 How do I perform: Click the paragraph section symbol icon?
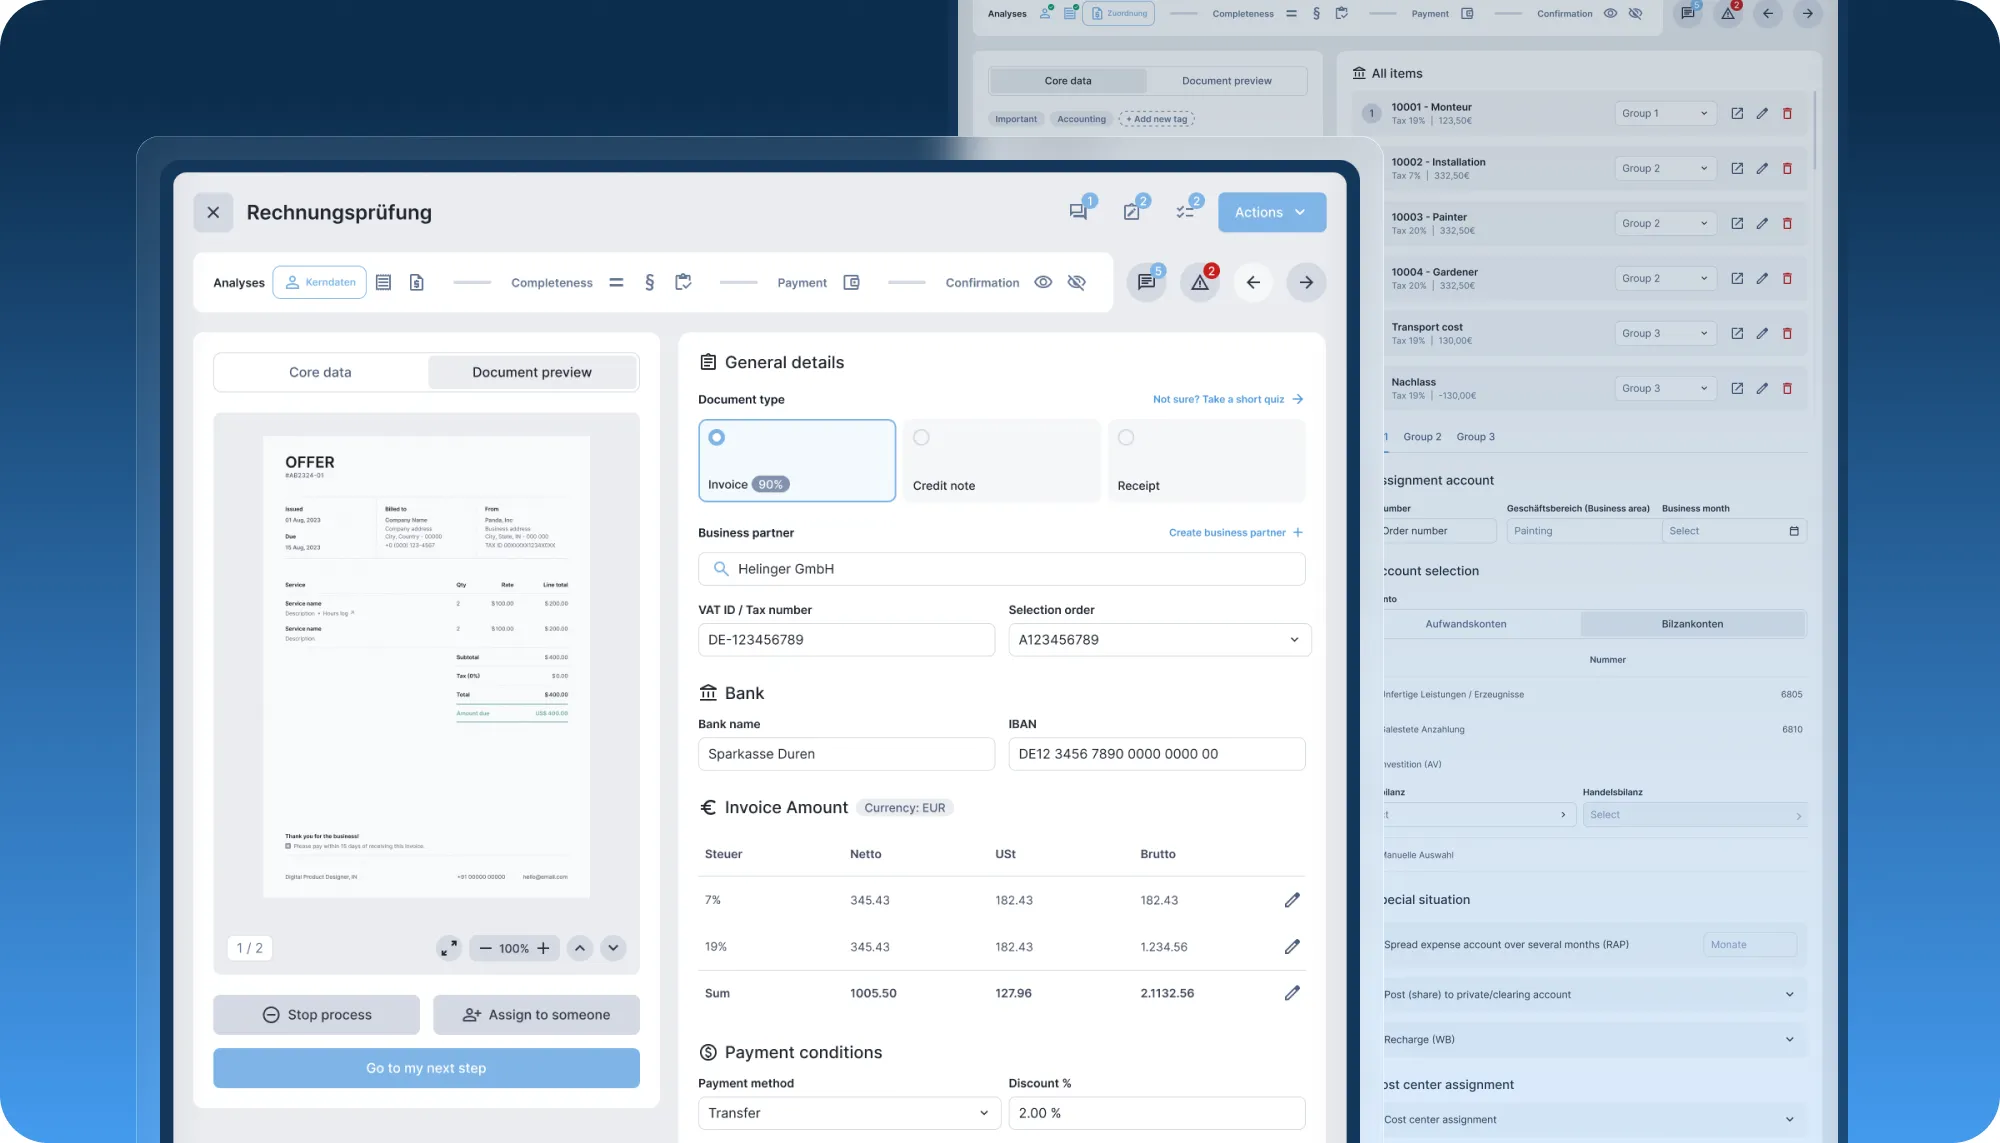pos(649,283)
